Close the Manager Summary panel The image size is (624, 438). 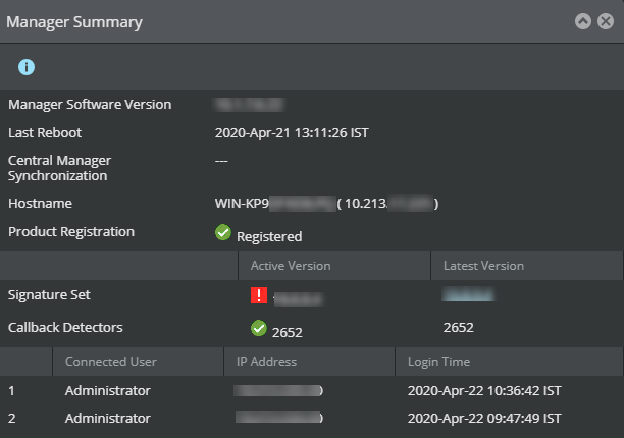(x=605, y=21)
